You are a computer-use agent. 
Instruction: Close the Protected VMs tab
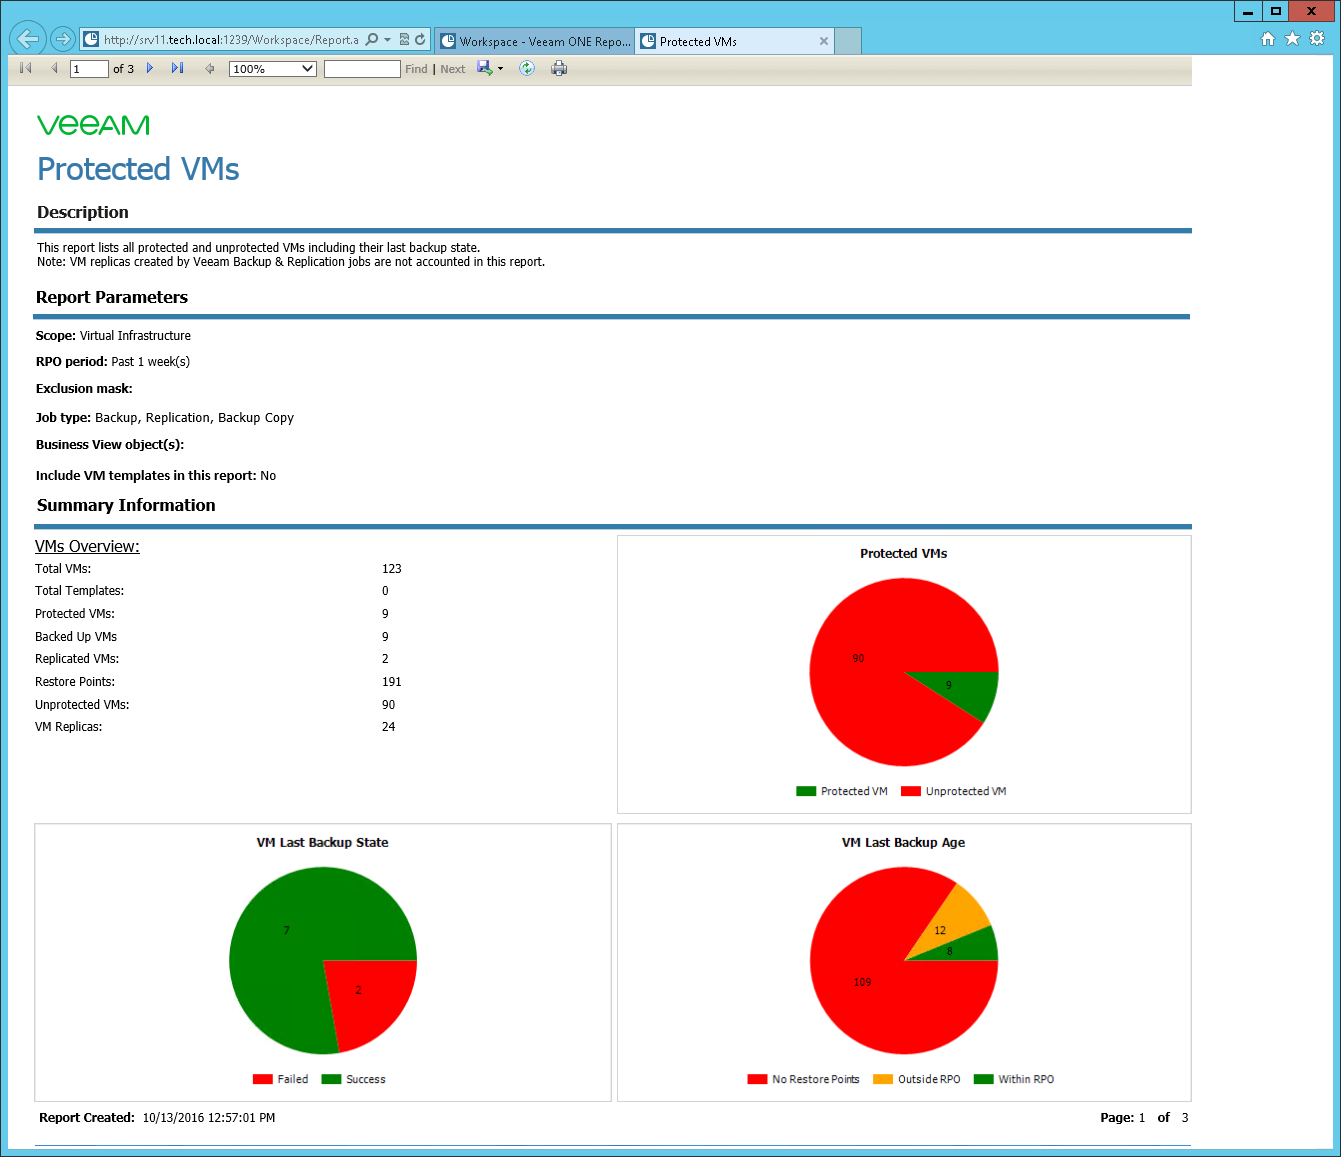(824, 41)
